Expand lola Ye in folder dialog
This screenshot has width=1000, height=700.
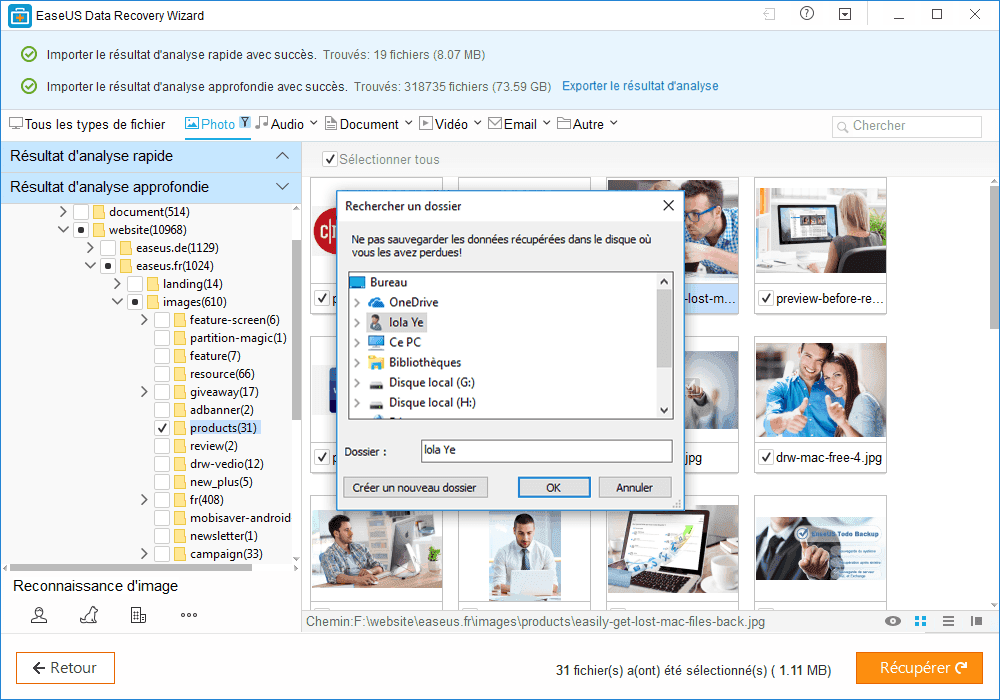(x=357, y=323)
